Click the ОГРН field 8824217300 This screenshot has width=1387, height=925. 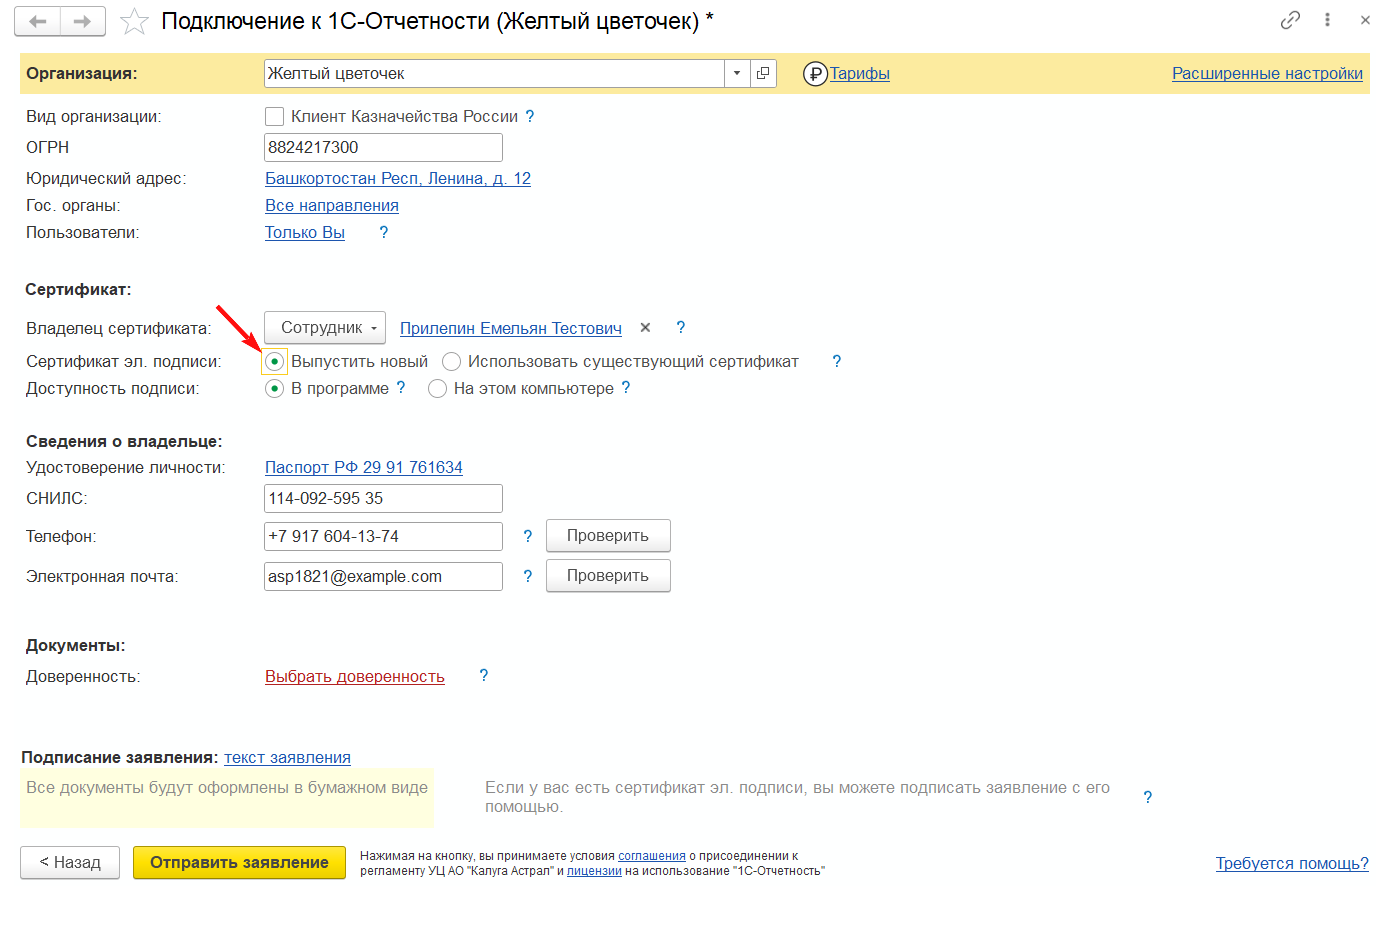[383, 147]
